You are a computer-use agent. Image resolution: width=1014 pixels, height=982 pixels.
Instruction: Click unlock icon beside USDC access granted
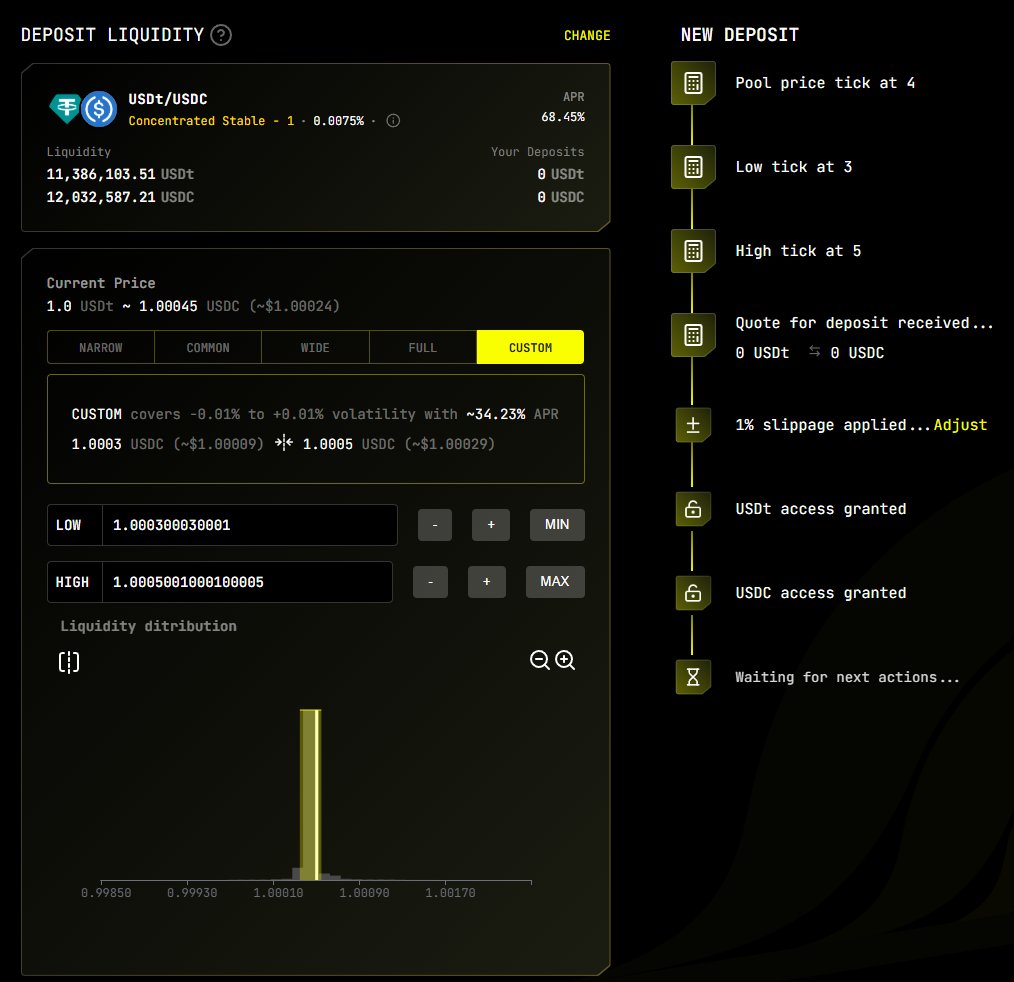693,593
